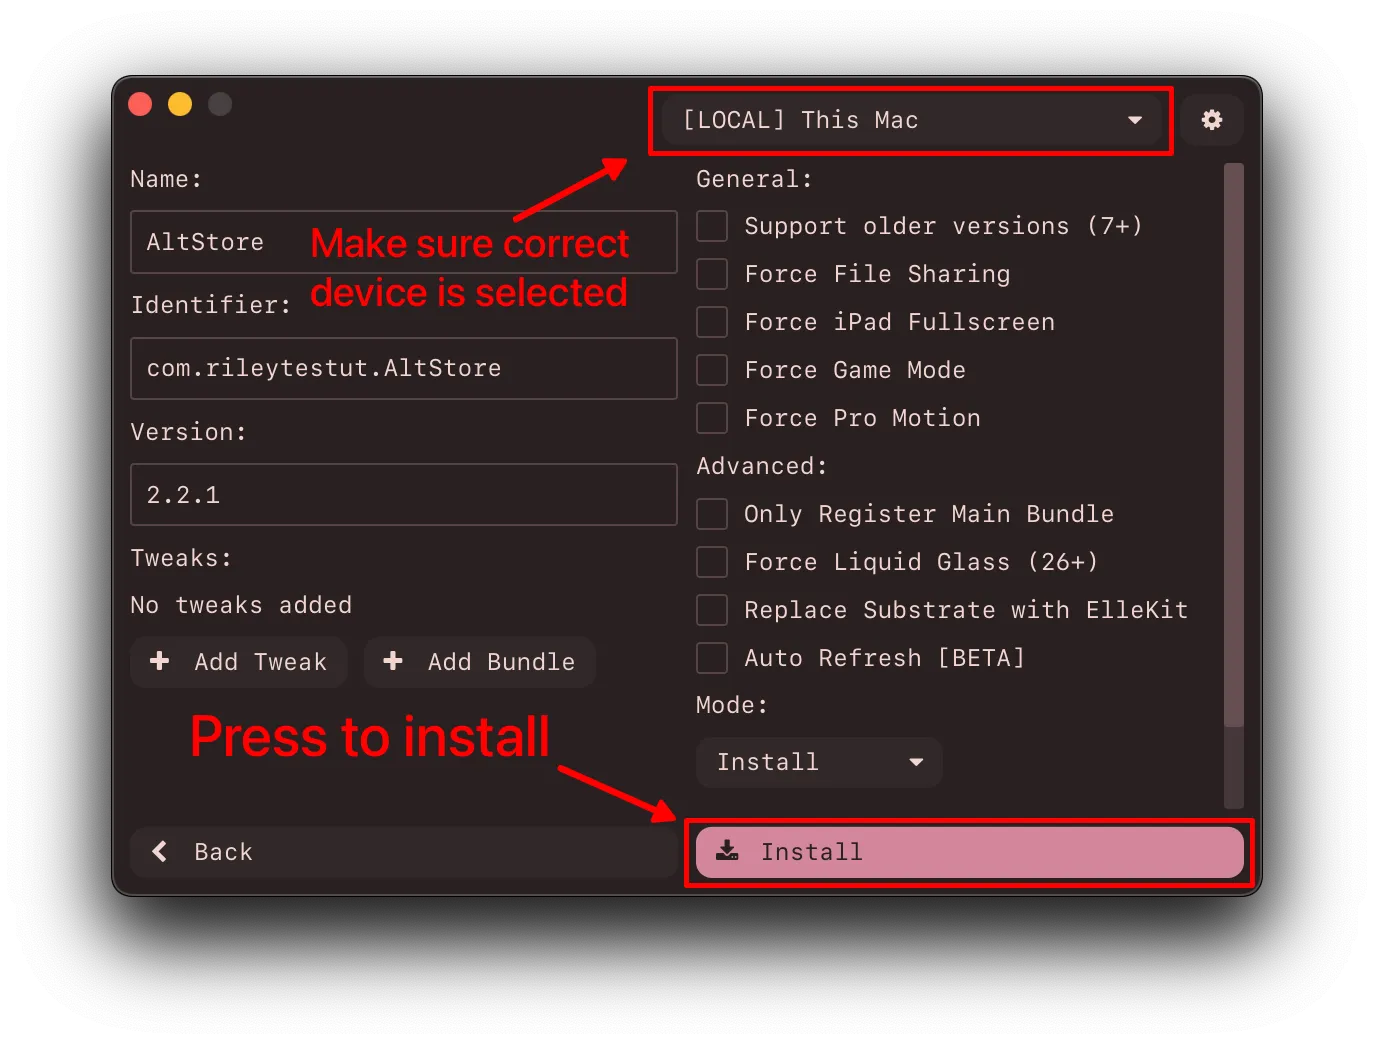Open the settings gear icon
The image size is (1374, 1044).
[x=1212, y=120]
